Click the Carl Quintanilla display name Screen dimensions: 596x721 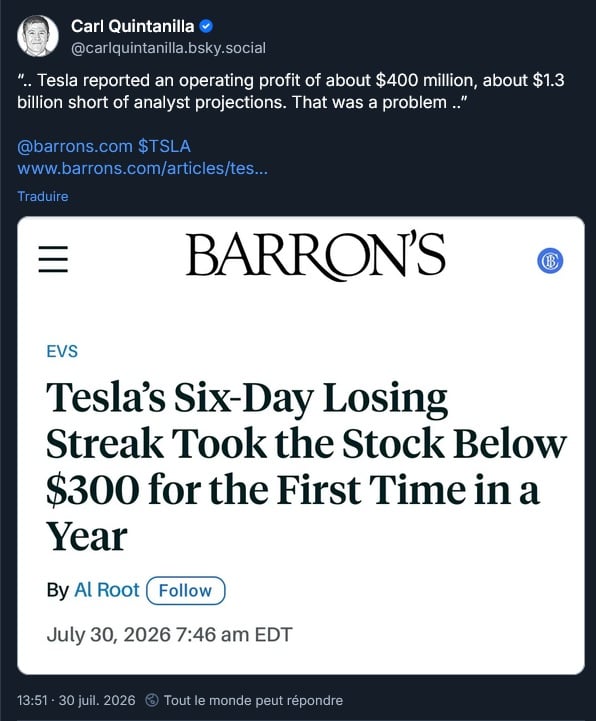pos(132,26)
